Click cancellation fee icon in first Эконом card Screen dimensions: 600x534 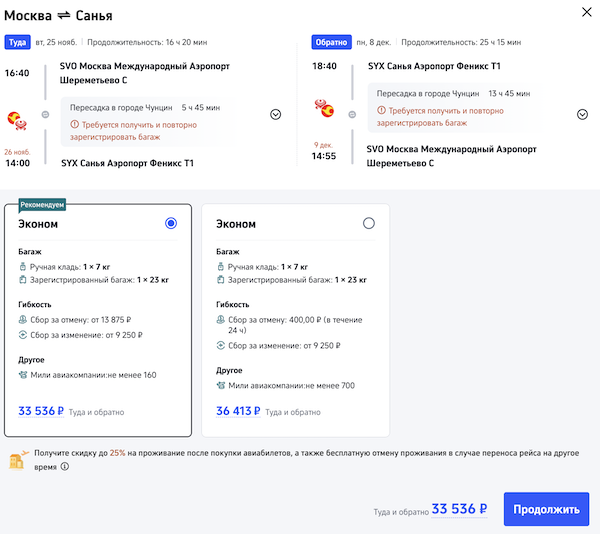pos(23,320)
